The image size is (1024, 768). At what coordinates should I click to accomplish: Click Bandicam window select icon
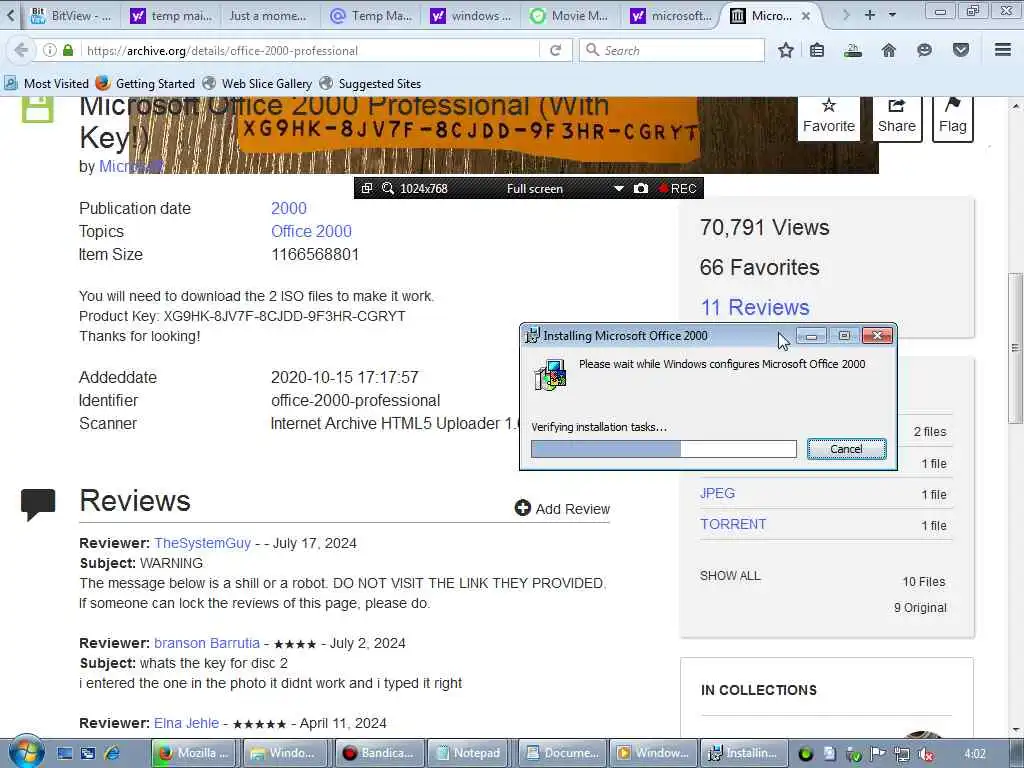click(367, 189)
